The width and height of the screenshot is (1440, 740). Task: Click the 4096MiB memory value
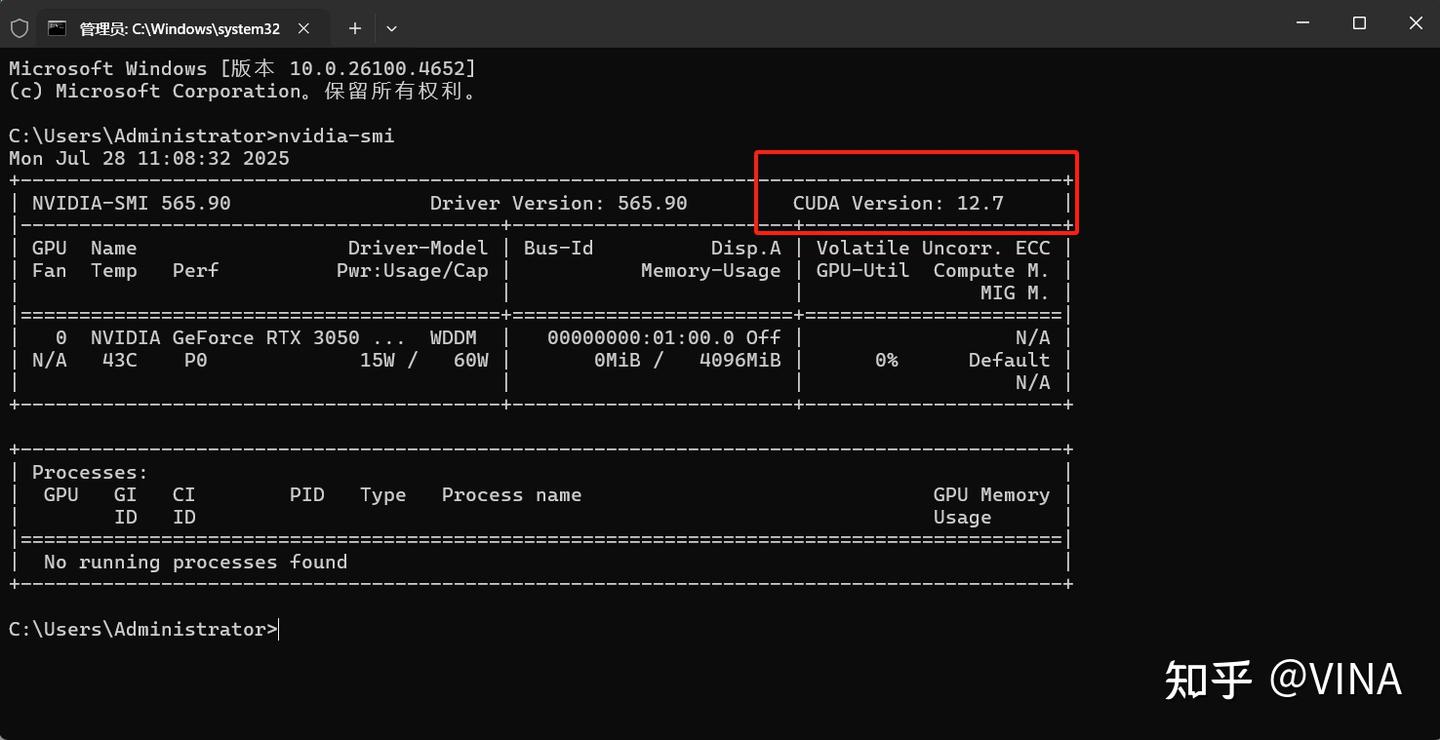740,360
